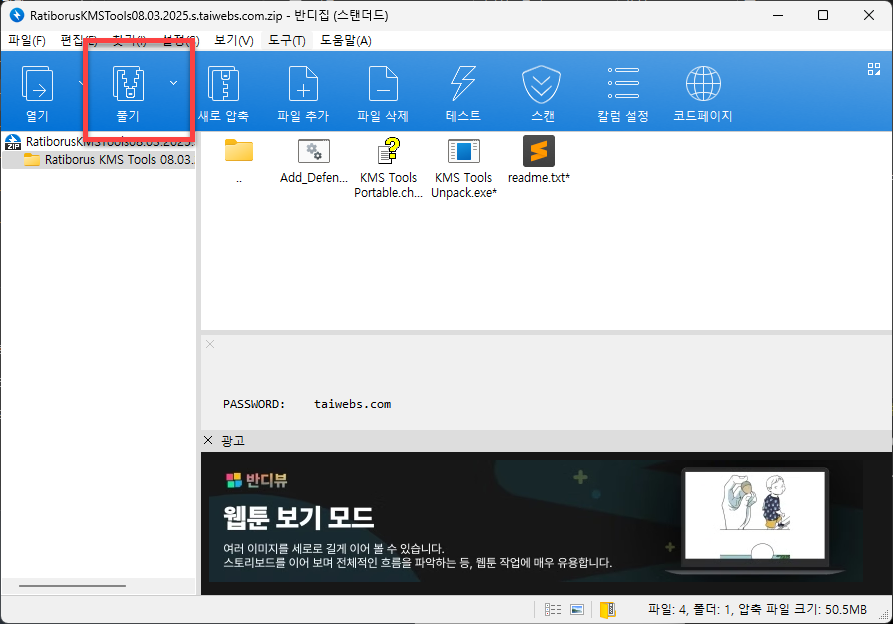Close the 광고 ad panel
This screenshot has width=893, height=624.
click(208, 440)
